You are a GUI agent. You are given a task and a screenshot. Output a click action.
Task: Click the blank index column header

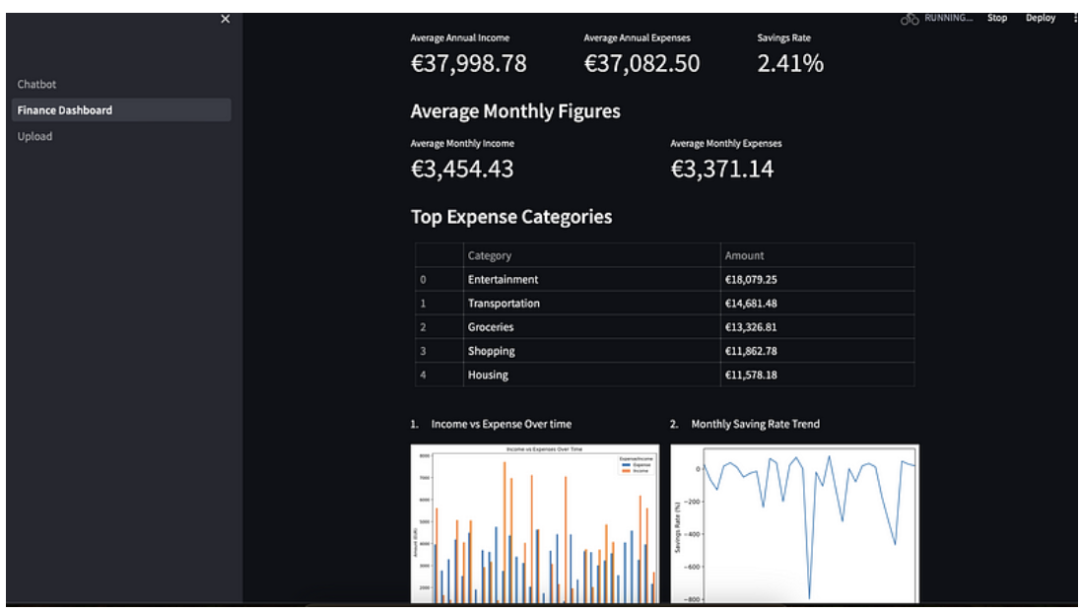coord(439,256)
